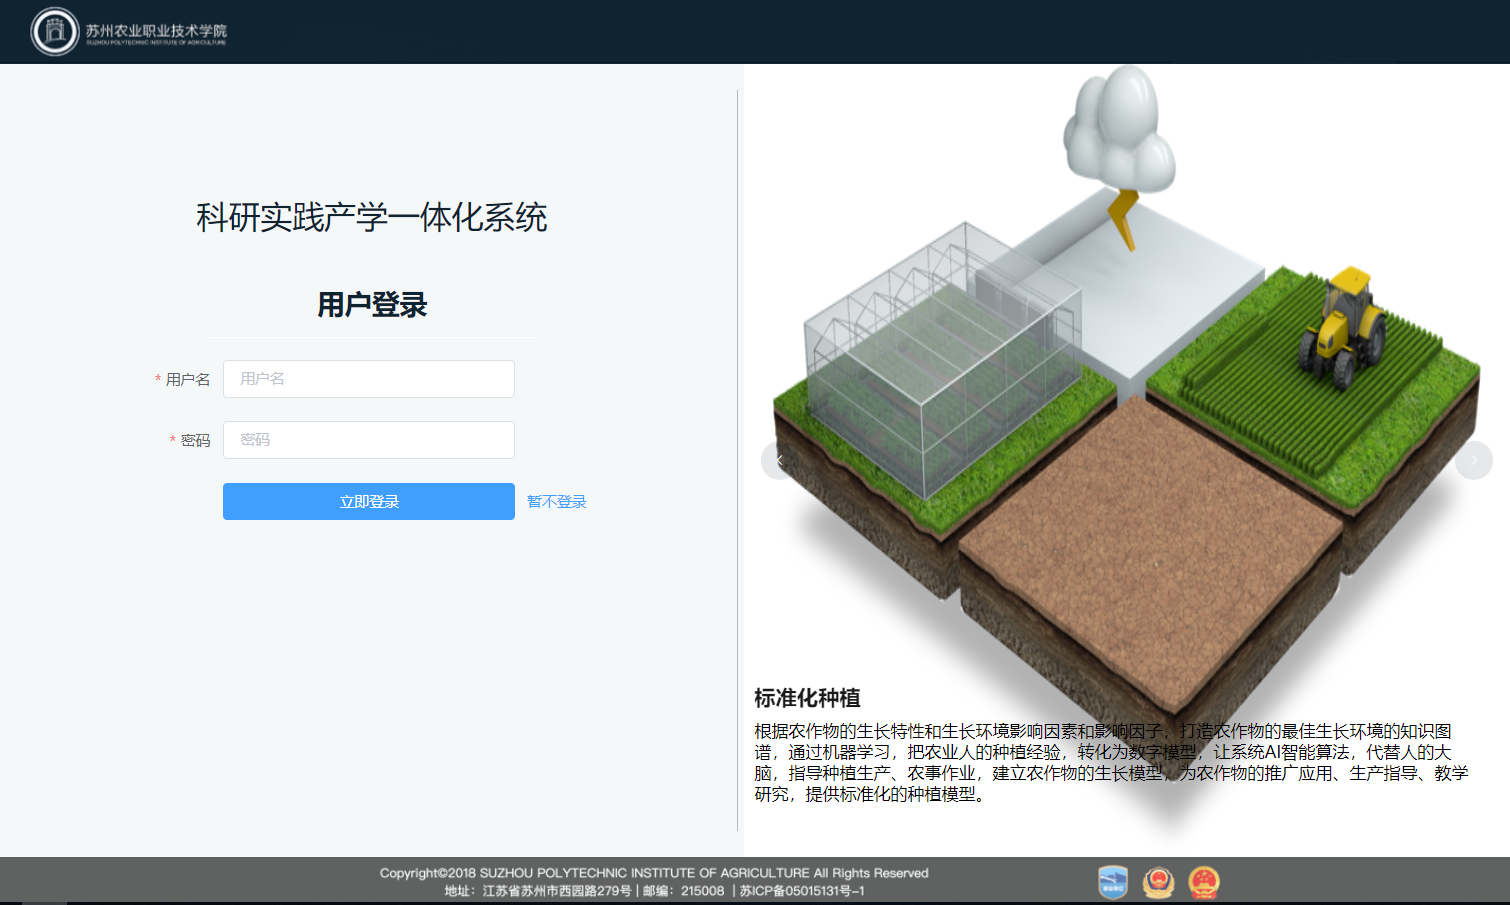This screenshot has height=905, width=1510.
Task: Click the copyright notice in the footer
Action: tap(655, 872)
